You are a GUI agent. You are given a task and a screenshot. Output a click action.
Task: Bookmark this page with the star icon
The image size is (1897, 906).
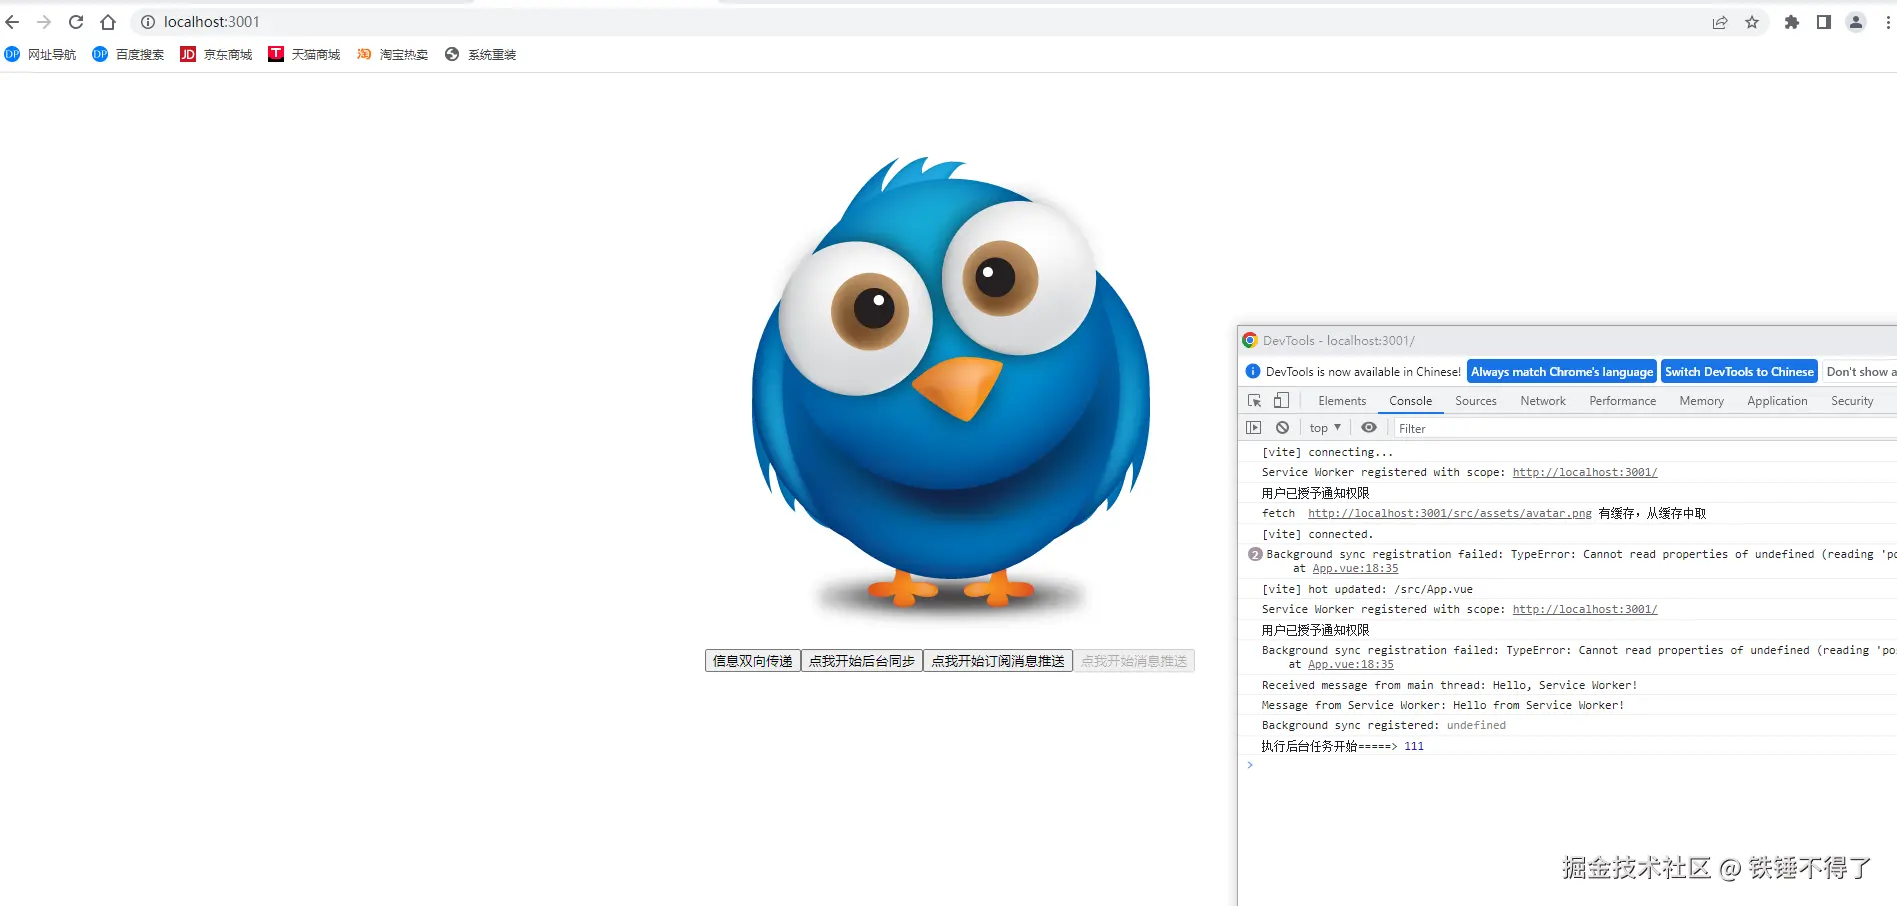coord(1752,22)
